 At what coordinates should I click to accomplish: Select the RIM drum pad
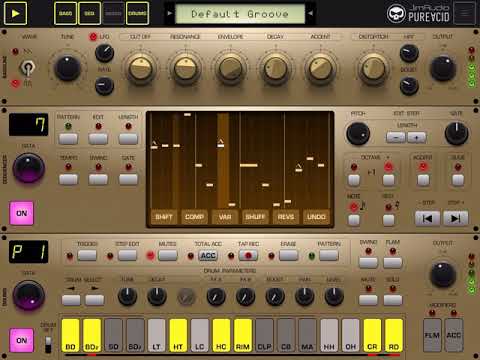pos(243,335)
